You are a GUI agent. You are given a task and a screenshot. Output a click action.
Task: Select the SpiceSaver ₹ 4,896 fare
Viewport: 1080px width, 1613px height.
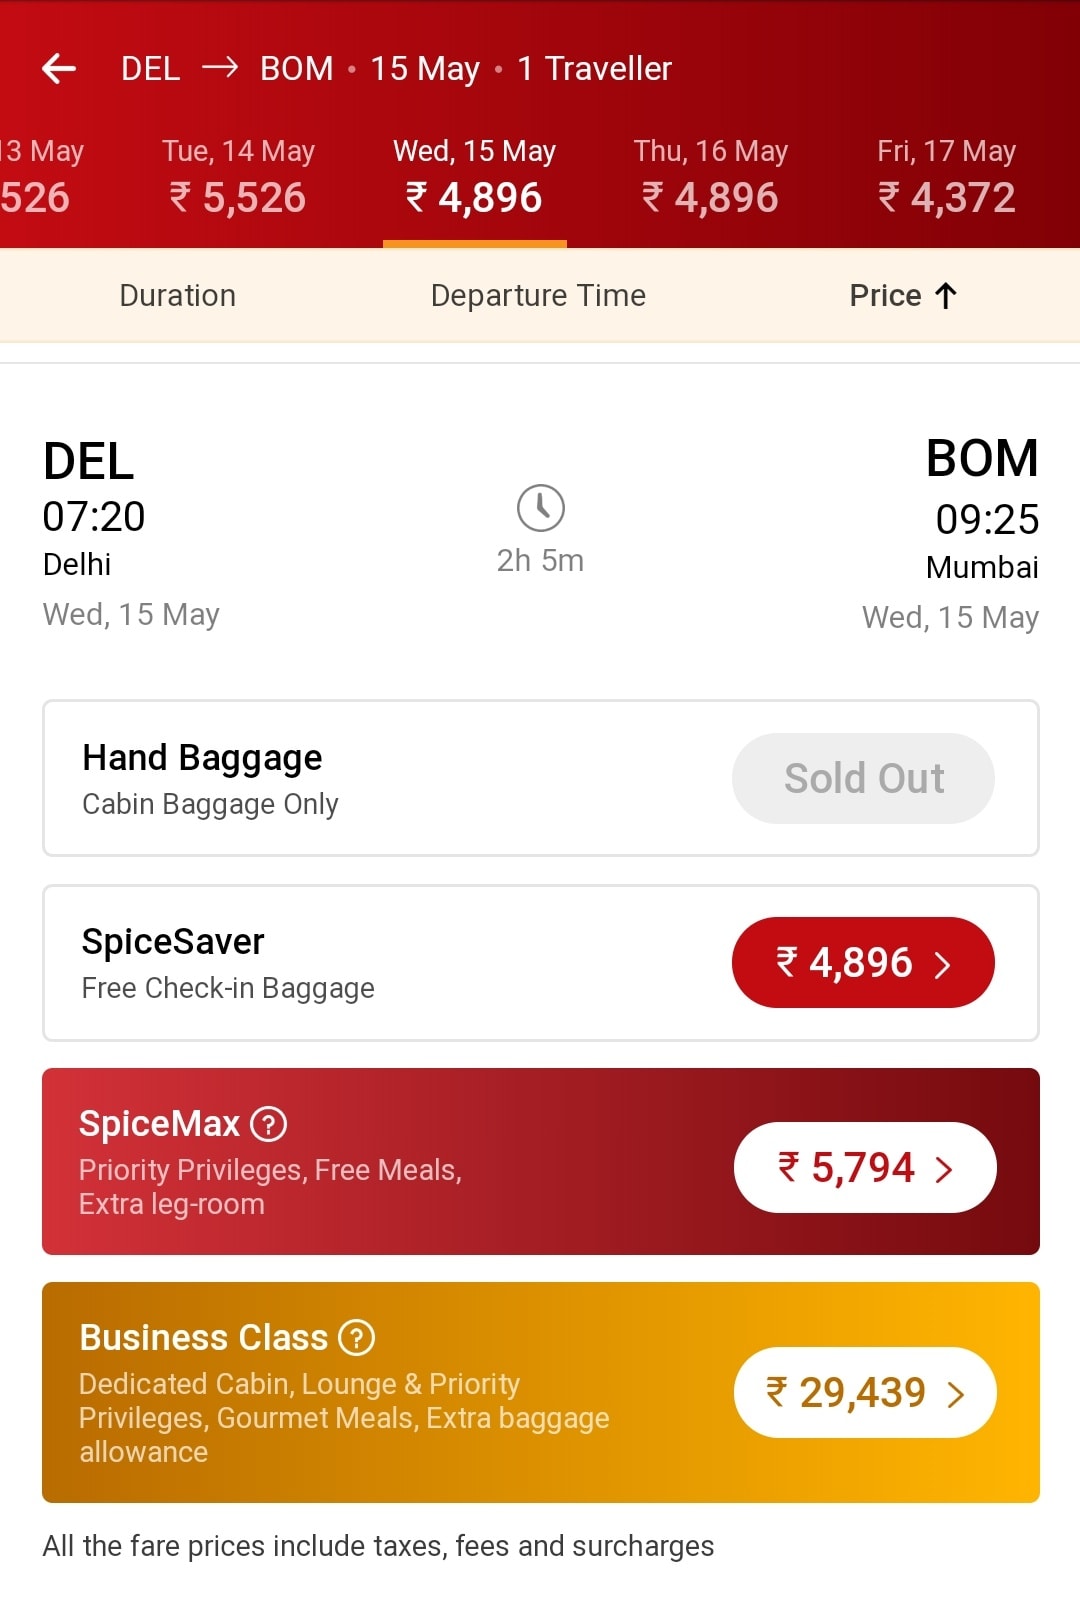(x=862, y=962)
